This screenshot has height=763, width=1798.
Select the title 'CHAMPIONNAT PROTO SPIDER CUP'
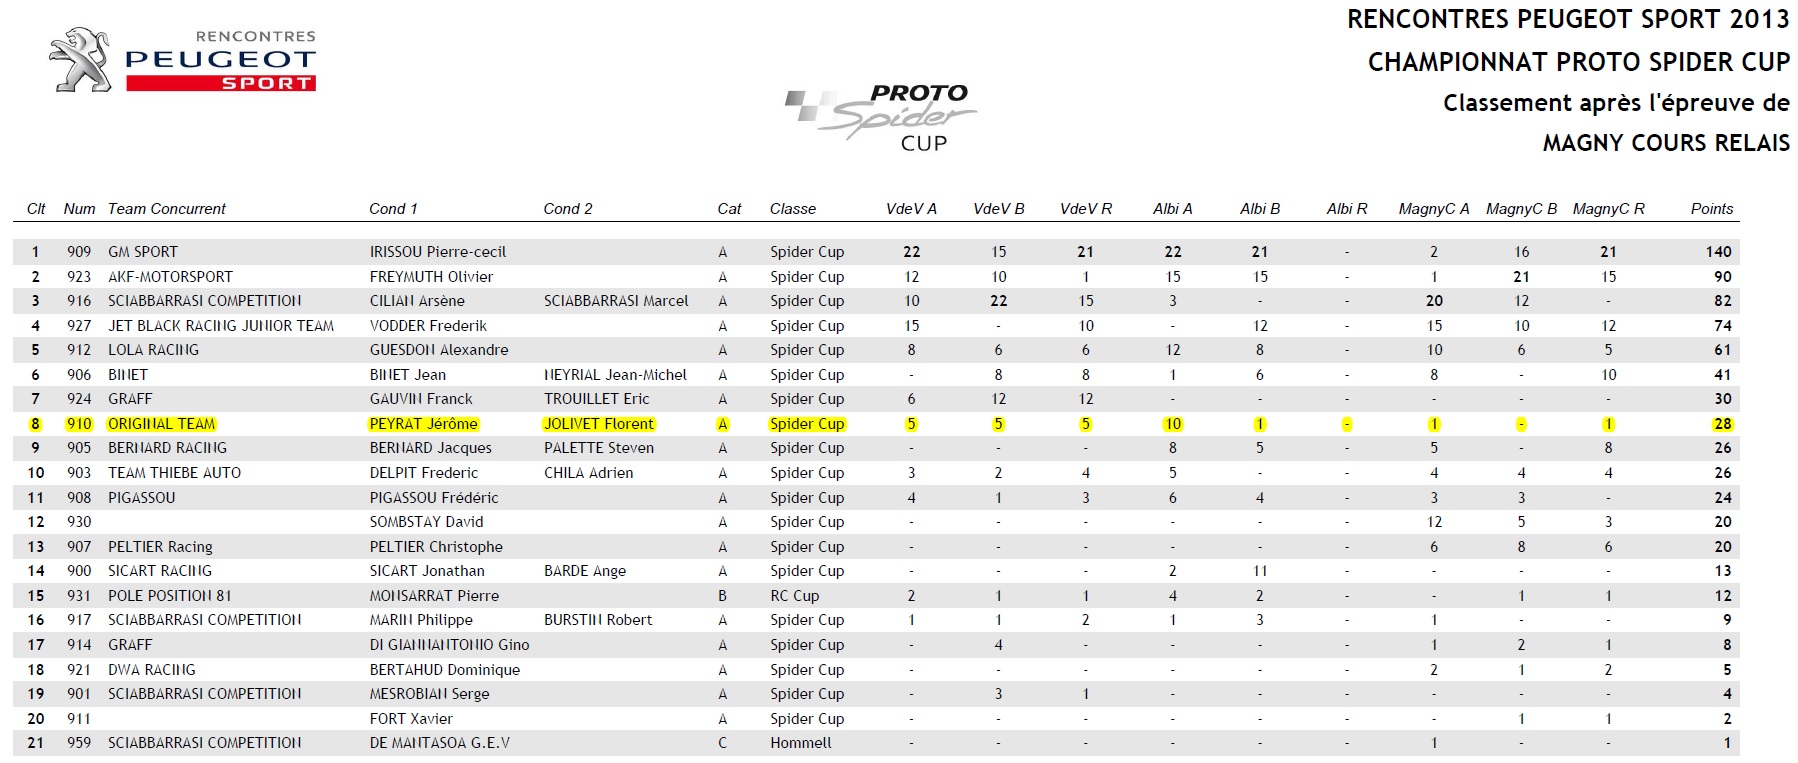(x=1578, y=62)
